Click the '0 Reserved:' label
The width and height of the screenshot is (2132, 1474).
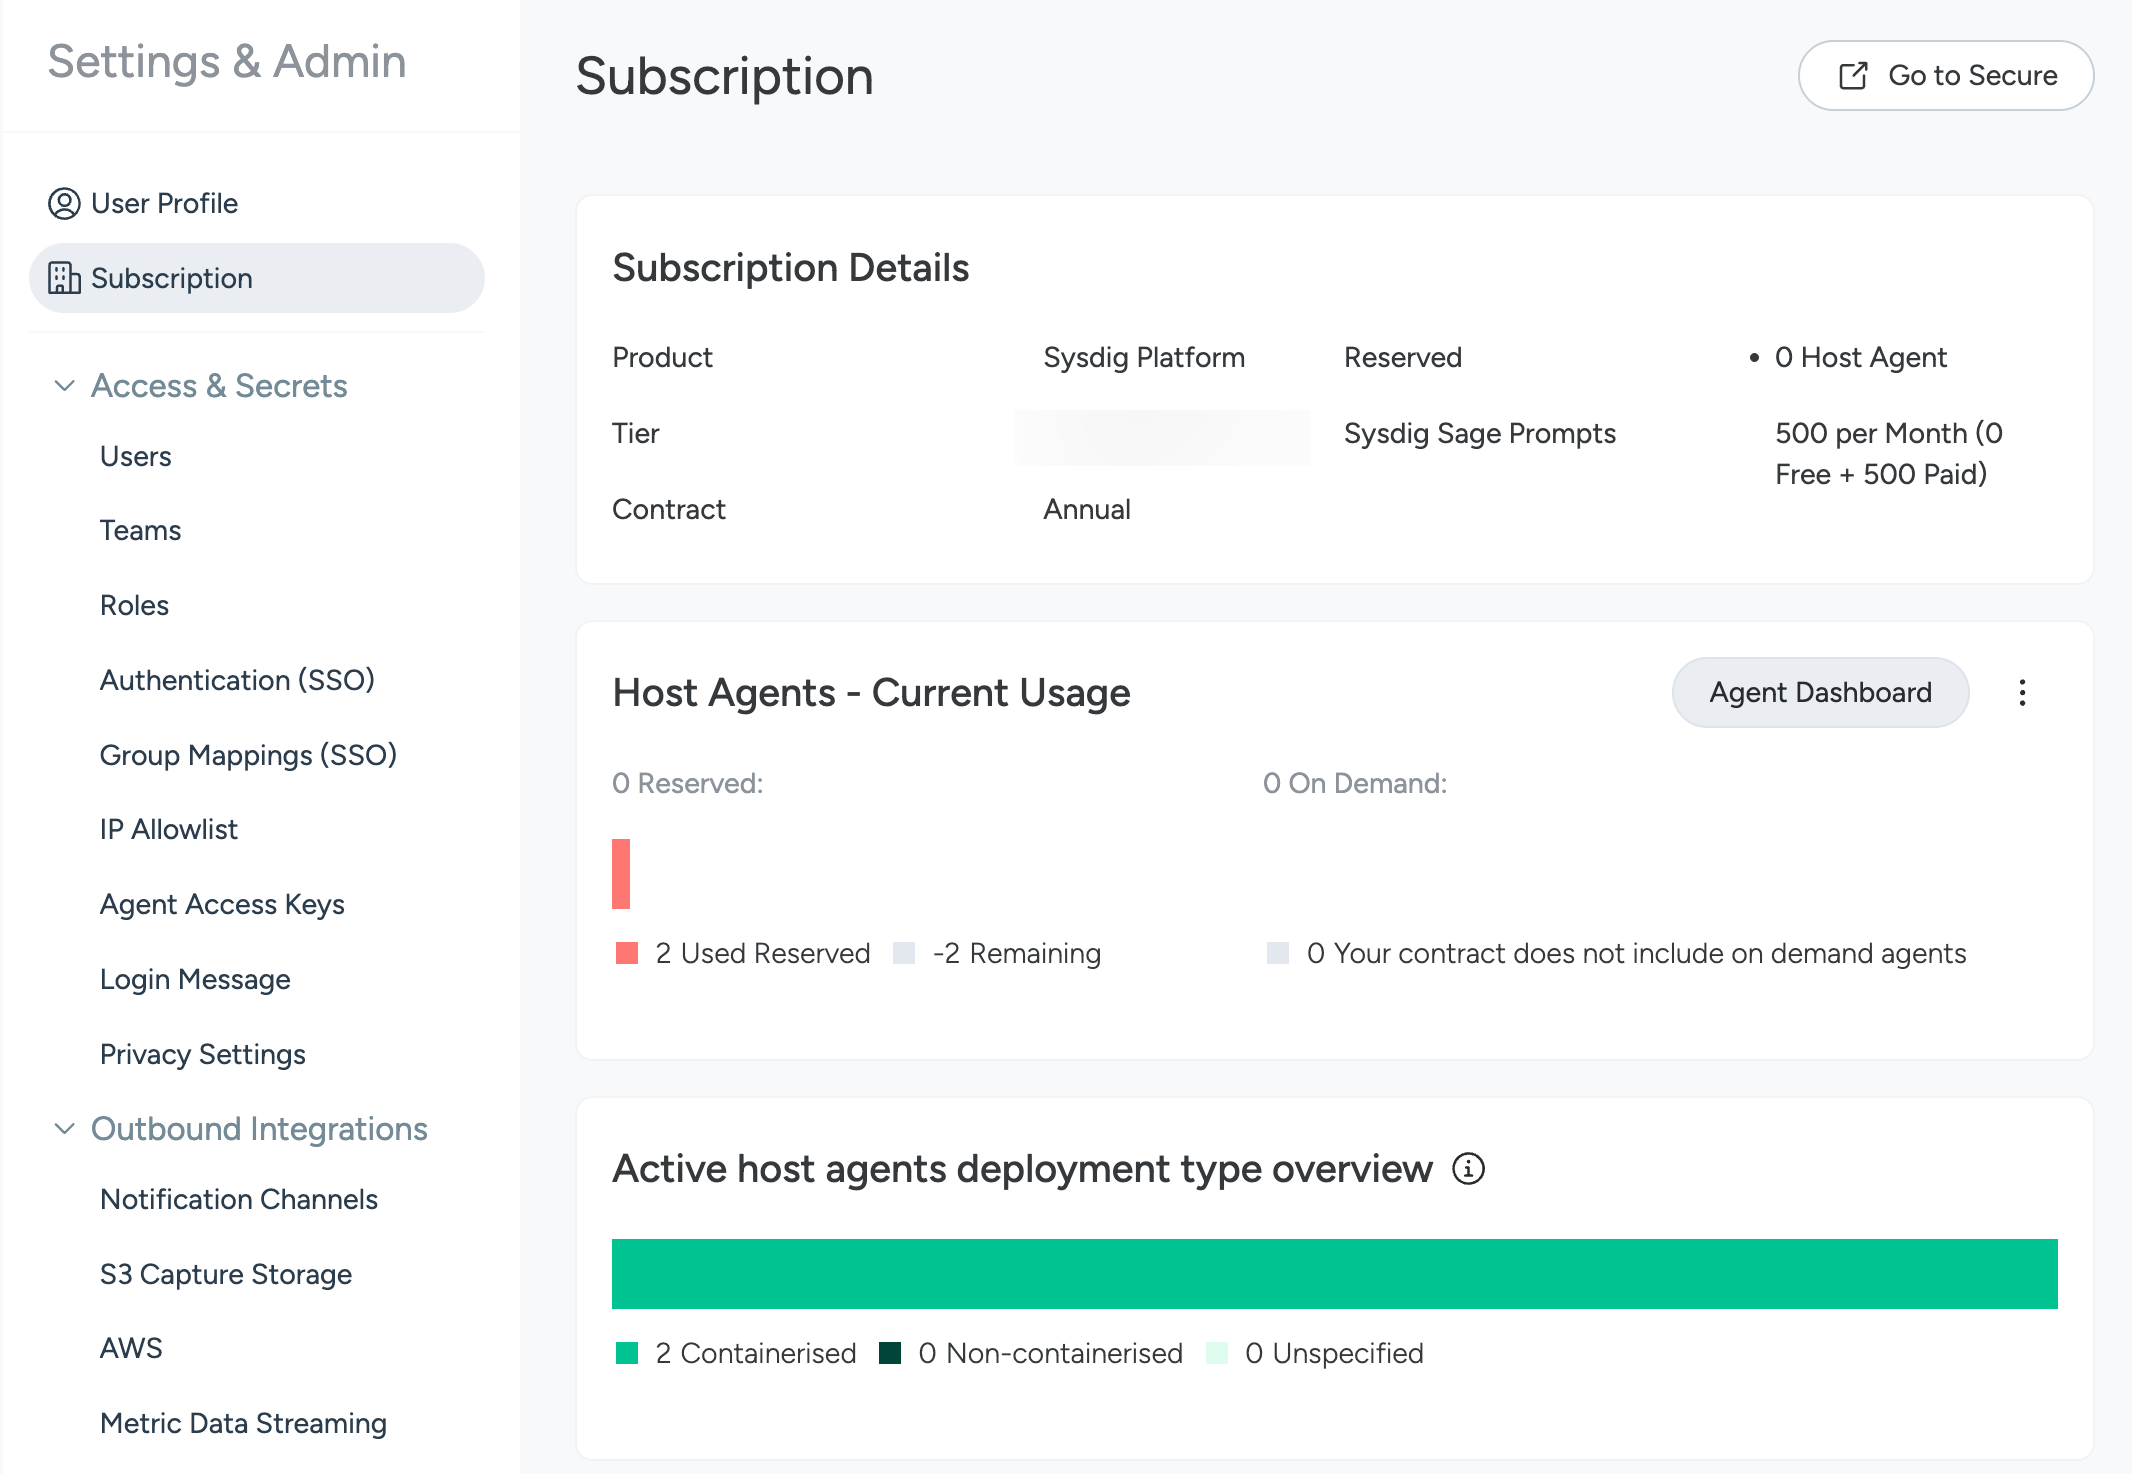point(688,783)
